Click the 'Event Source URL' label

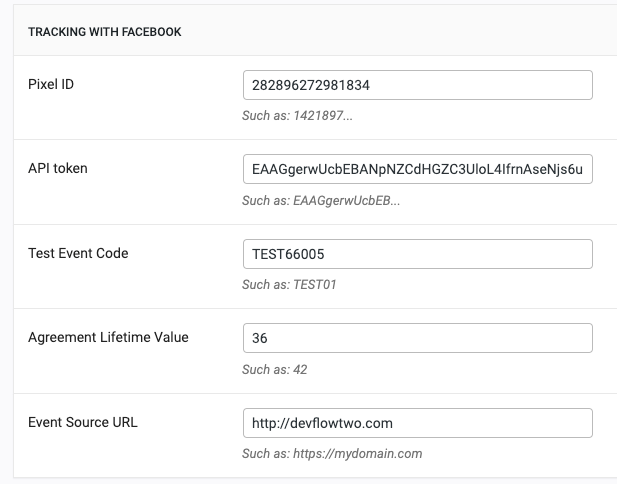coord(83,422)
